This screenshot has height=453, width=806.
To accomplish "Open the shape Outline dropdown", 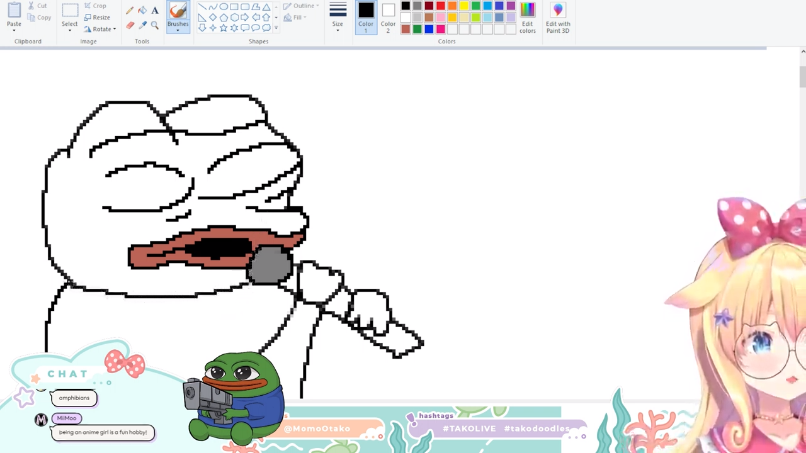I will [x=301, y=6].
